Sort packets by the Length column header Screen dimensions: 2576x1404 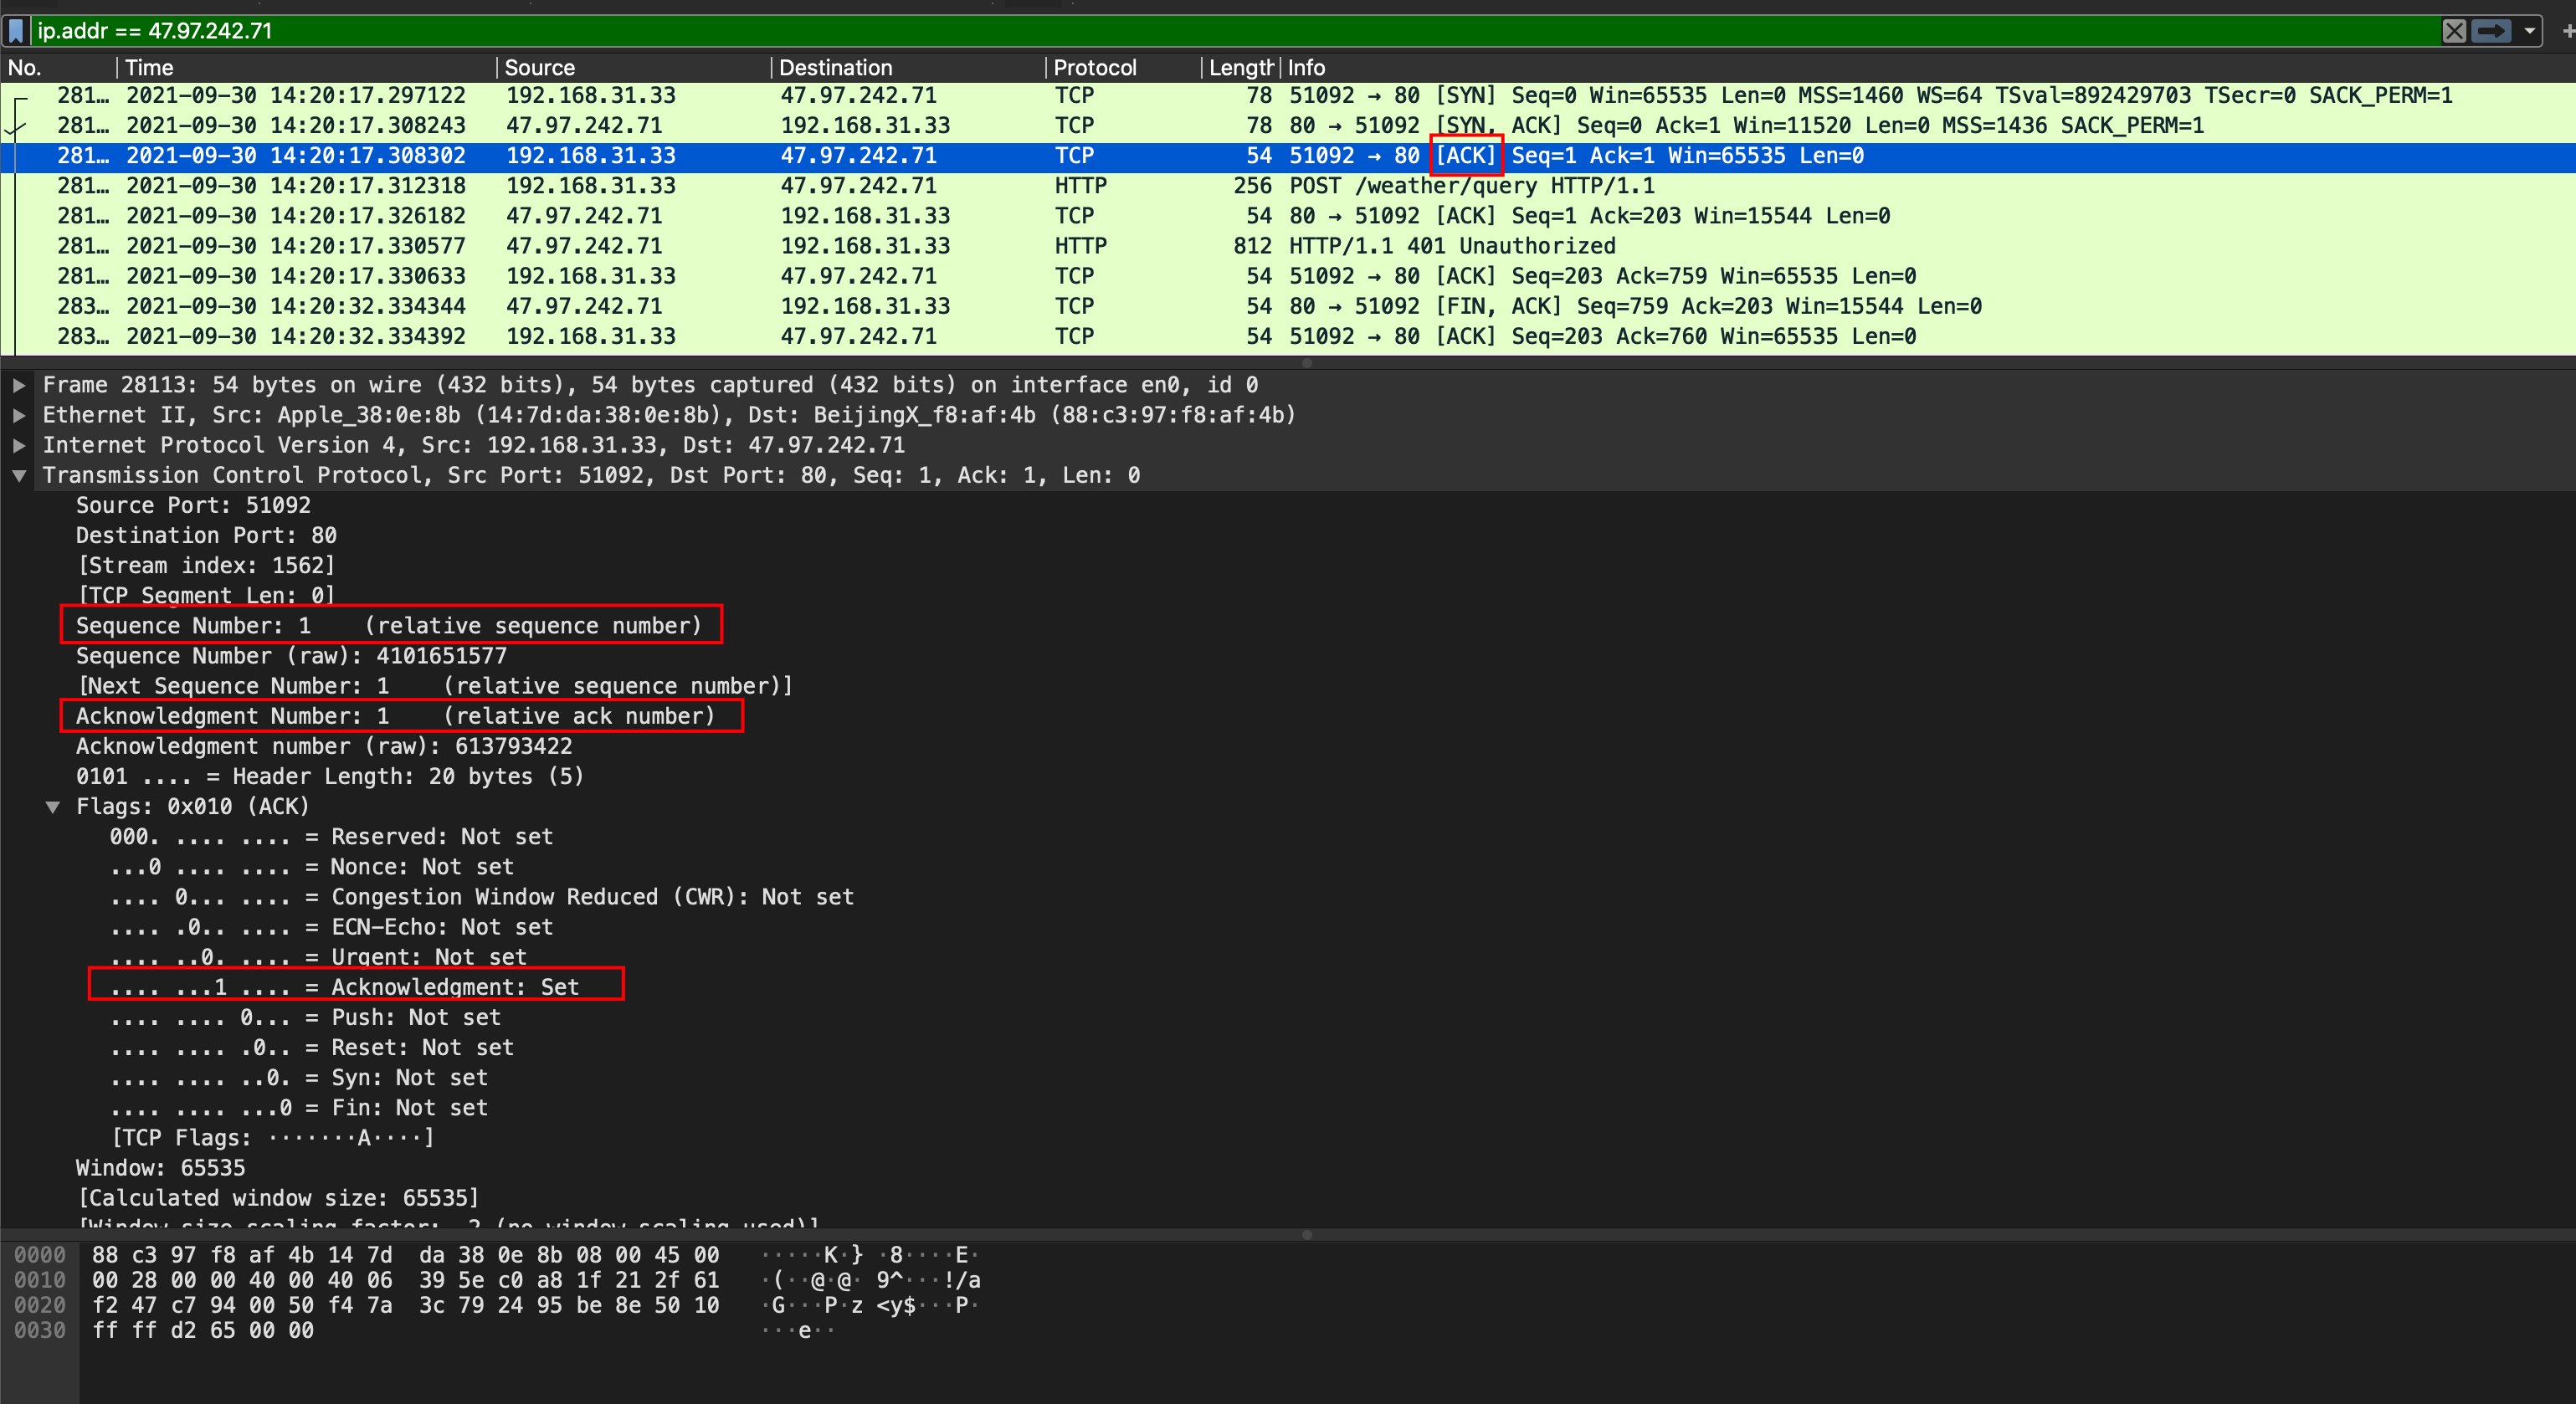tap(1241, 68)
